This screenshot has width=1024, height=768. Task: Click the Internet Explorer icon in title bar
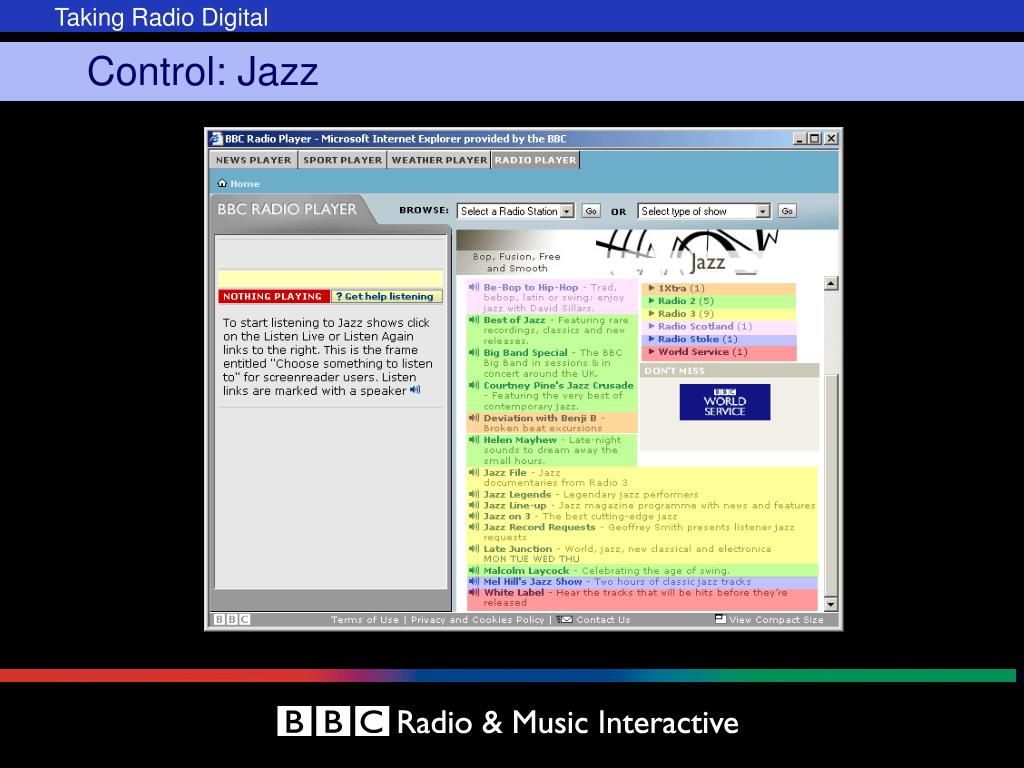tap(216, 138)
